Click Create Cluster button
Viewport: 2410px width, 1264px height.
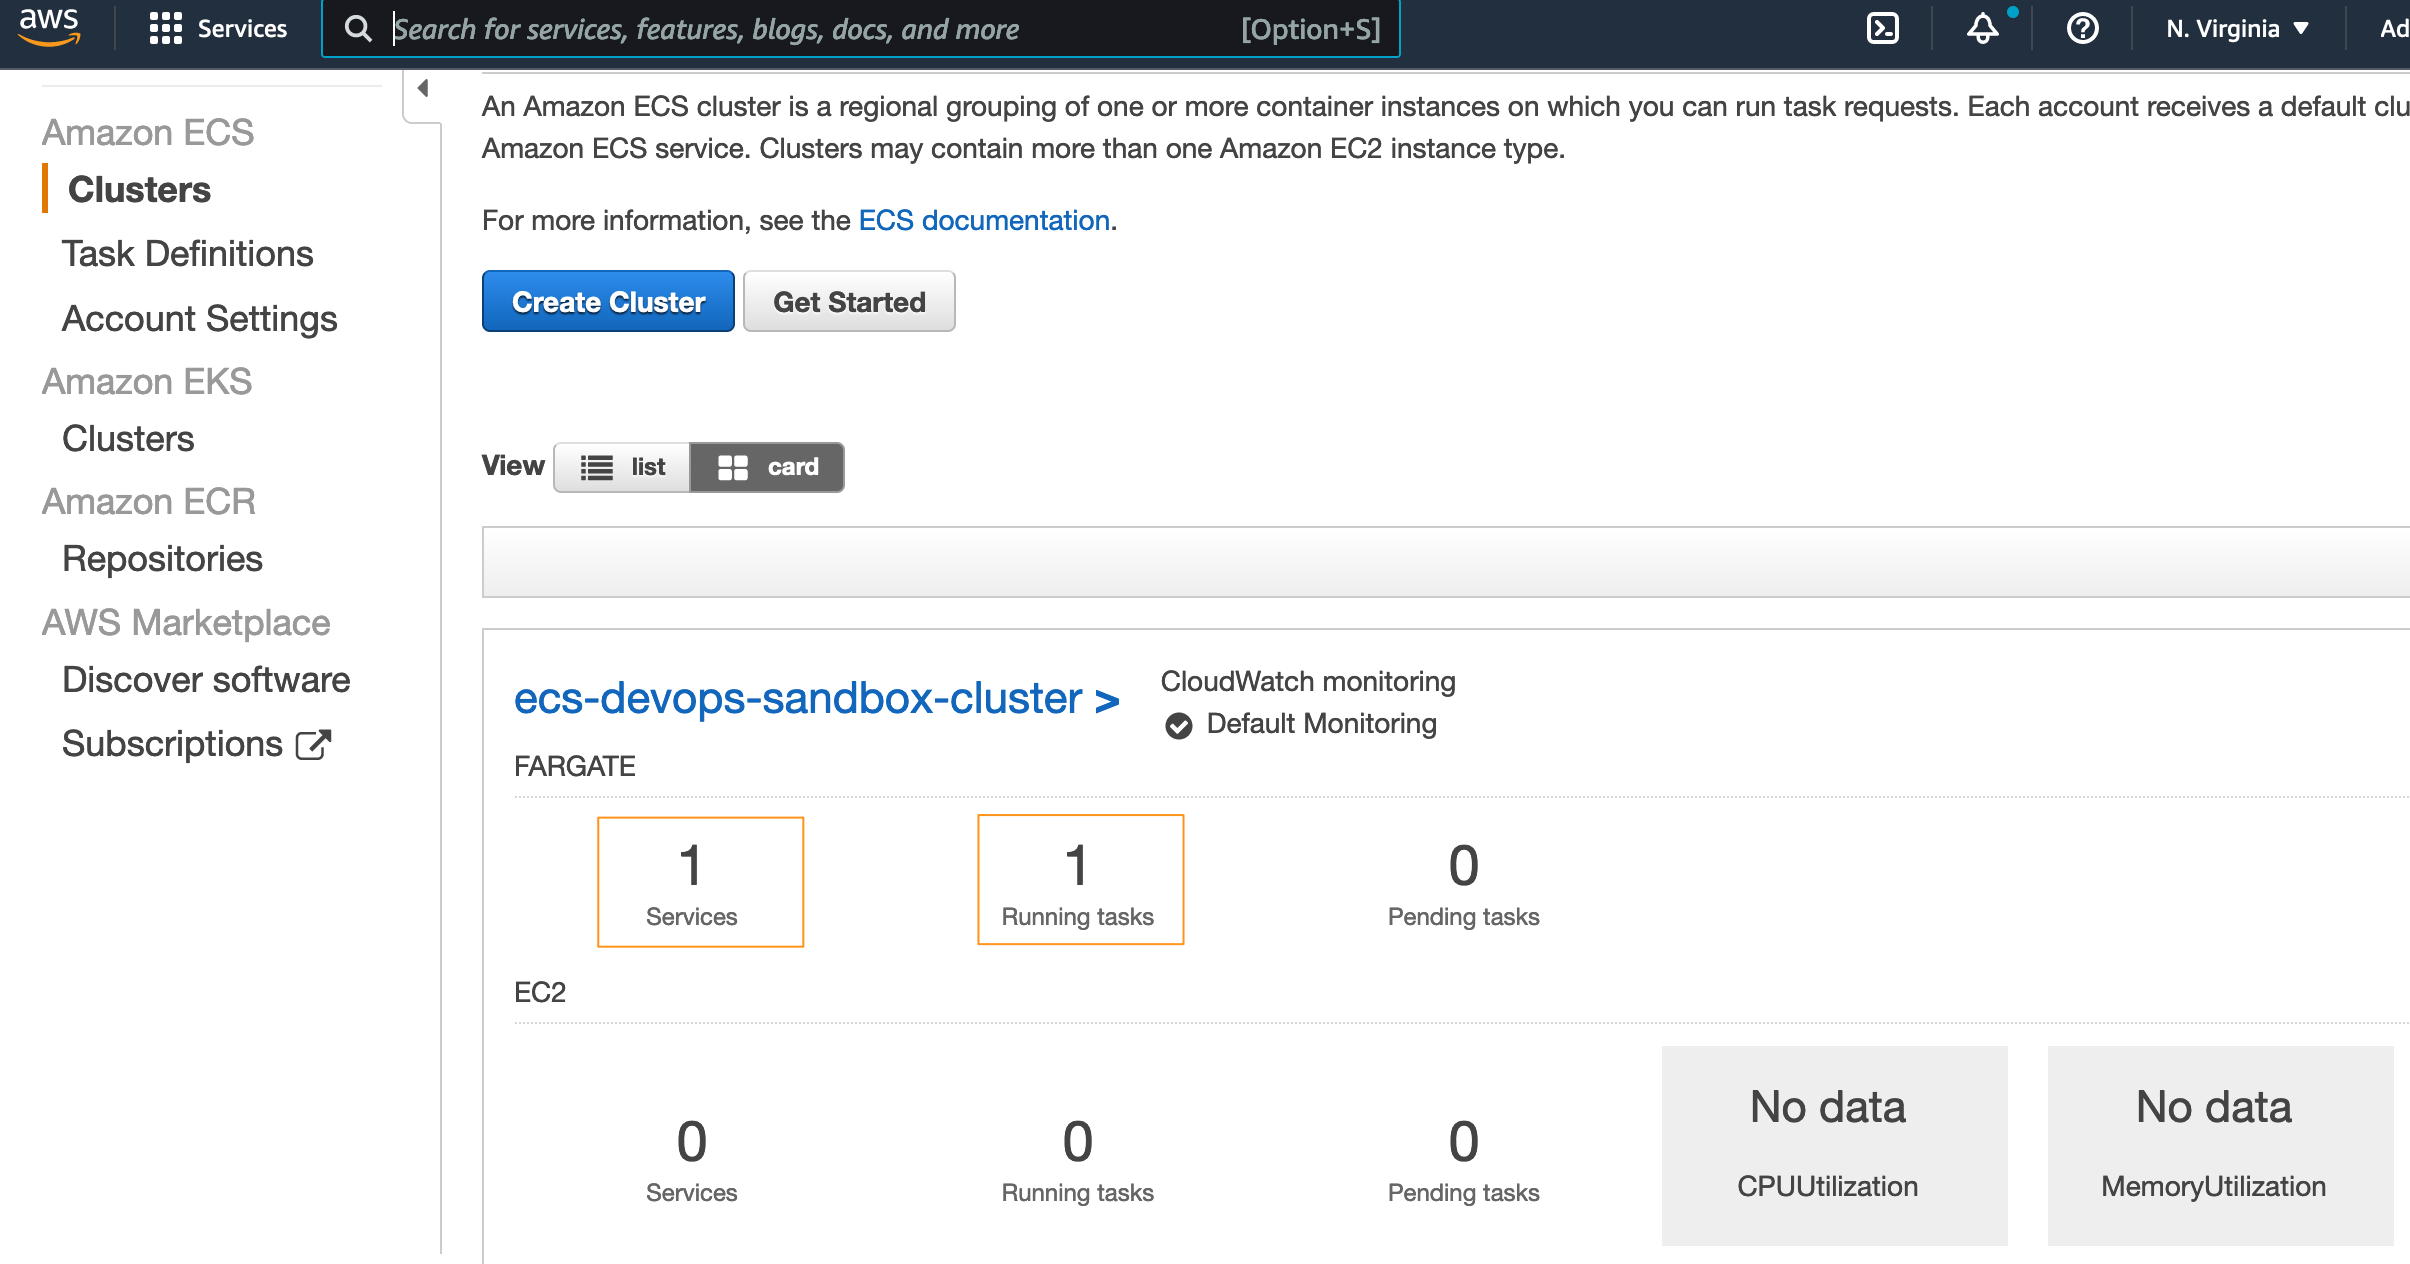click(608, 301)
